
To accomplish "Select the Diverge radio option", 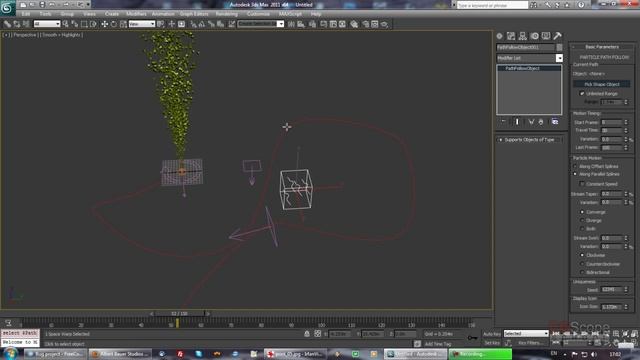I will click(x=582, y=220).
